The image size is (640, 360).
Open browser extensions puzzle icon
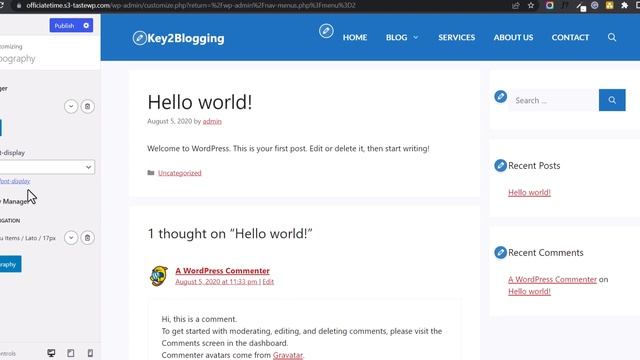tap(624, 5)
